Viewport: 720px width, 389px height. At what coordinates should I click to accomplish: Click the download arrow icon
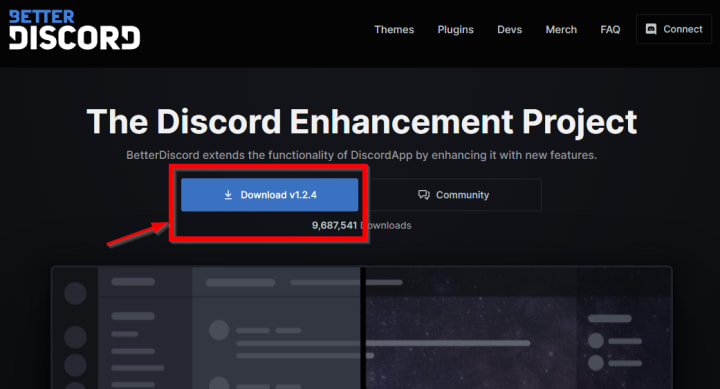point(228,195)
